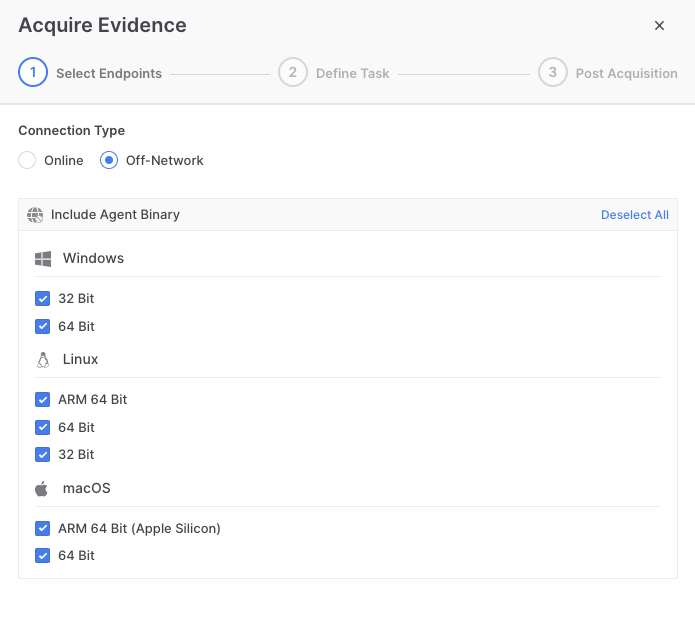Image resolution: width=695 pixels, height=626 pixels.
Task: Toggle Linux 64 Bit checkbox
Action: [43, 428]
